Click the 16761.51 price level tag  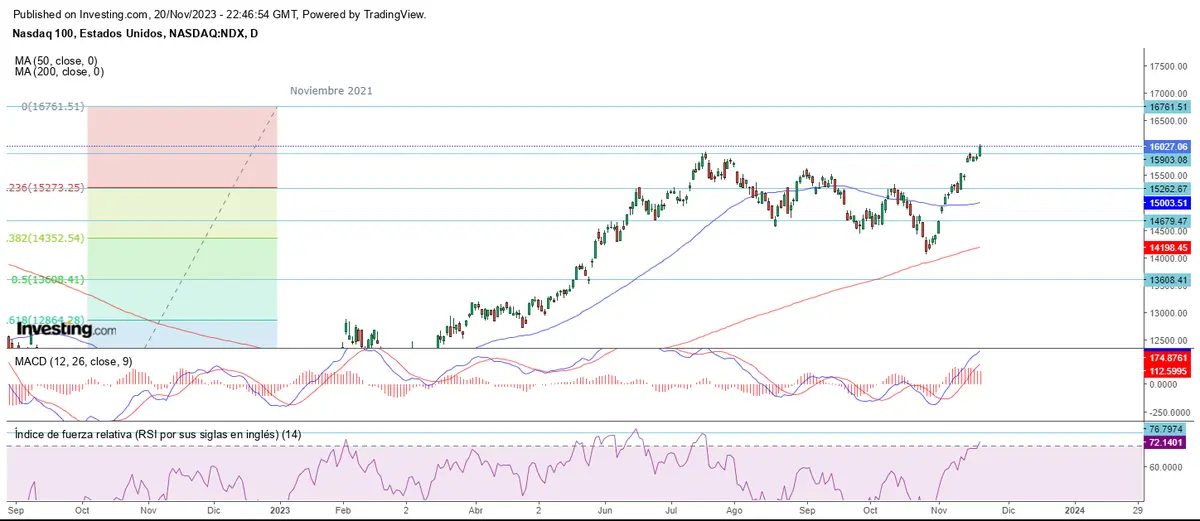pos(1168,107)
